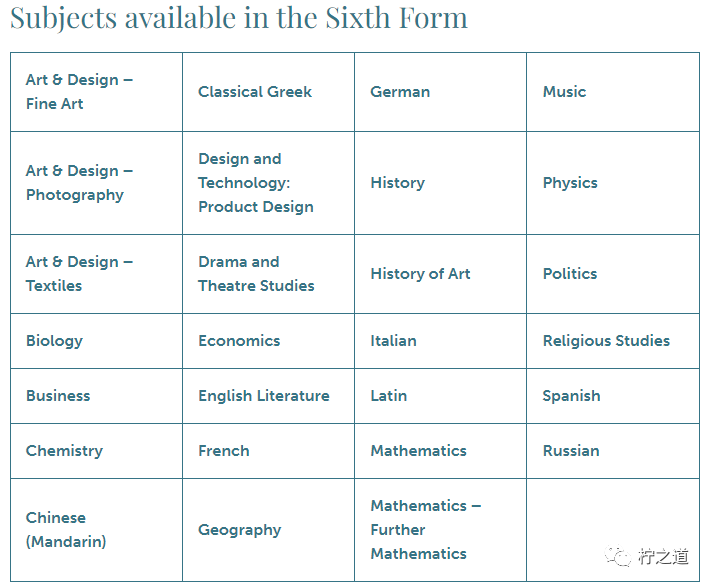This screenshot has width=711, height=587.
Task: Open Mathematics – Further Mathematics entry
Action: (425, 530)
